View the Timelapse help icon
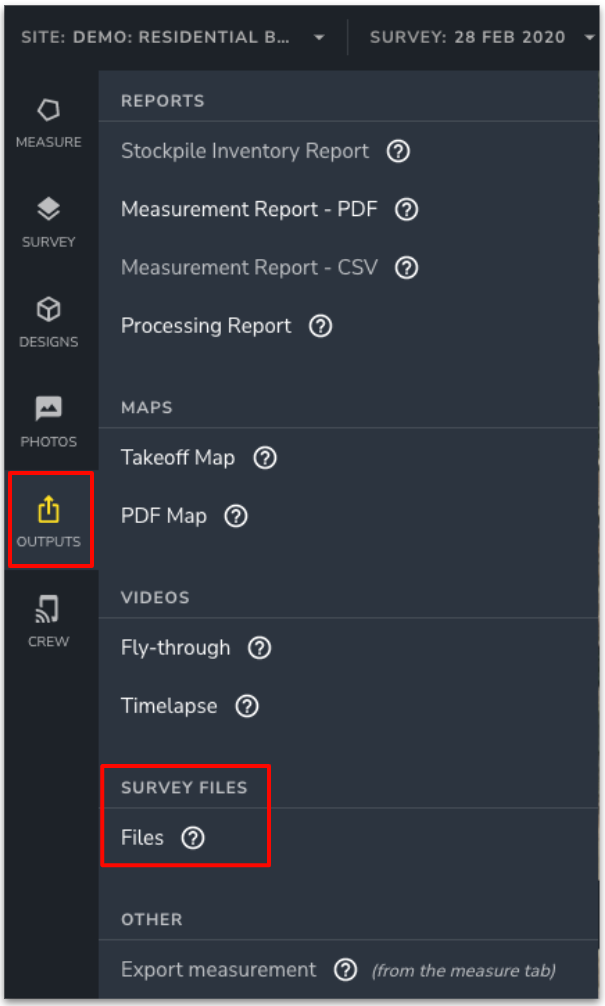 tap(246, 706)
